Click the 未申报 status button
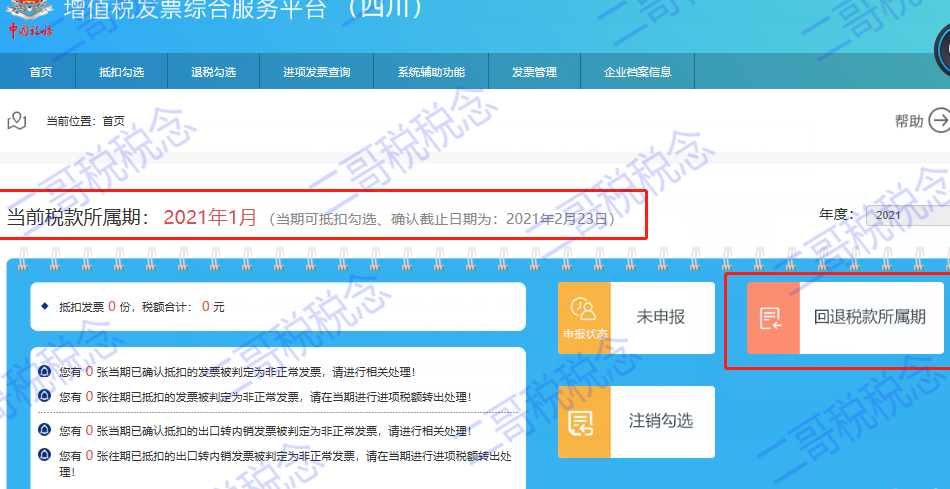Viewport: 950px width, 489px height. click(661, 317)
